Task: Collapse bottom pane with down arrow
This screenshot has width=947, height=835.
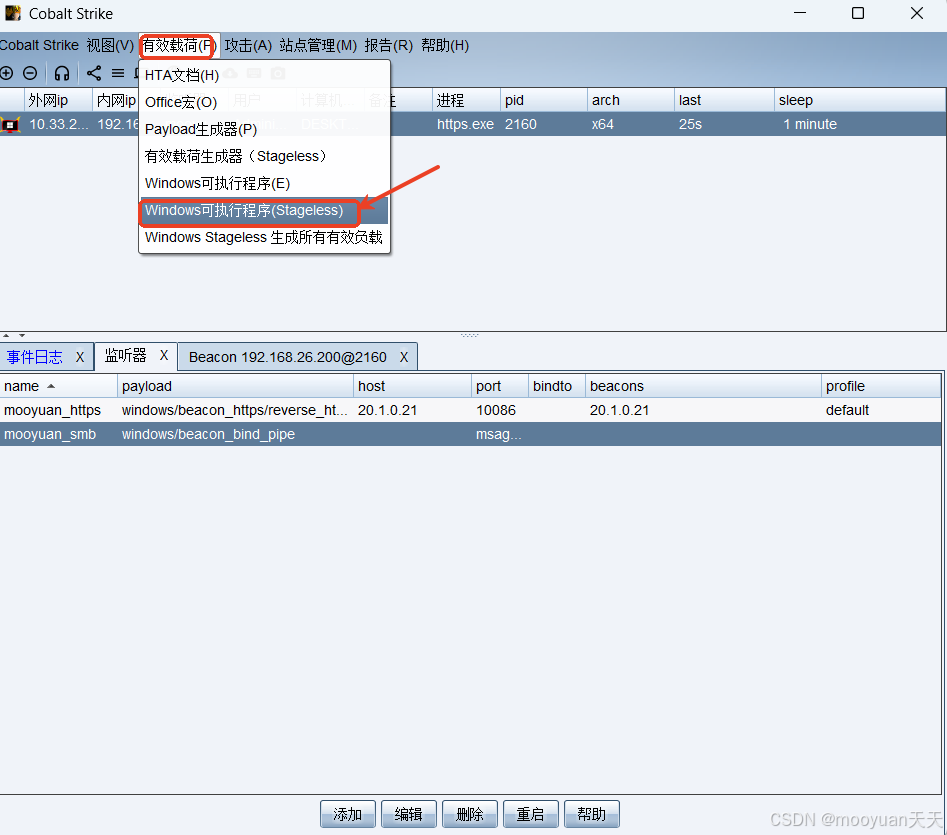Action: 22,335
